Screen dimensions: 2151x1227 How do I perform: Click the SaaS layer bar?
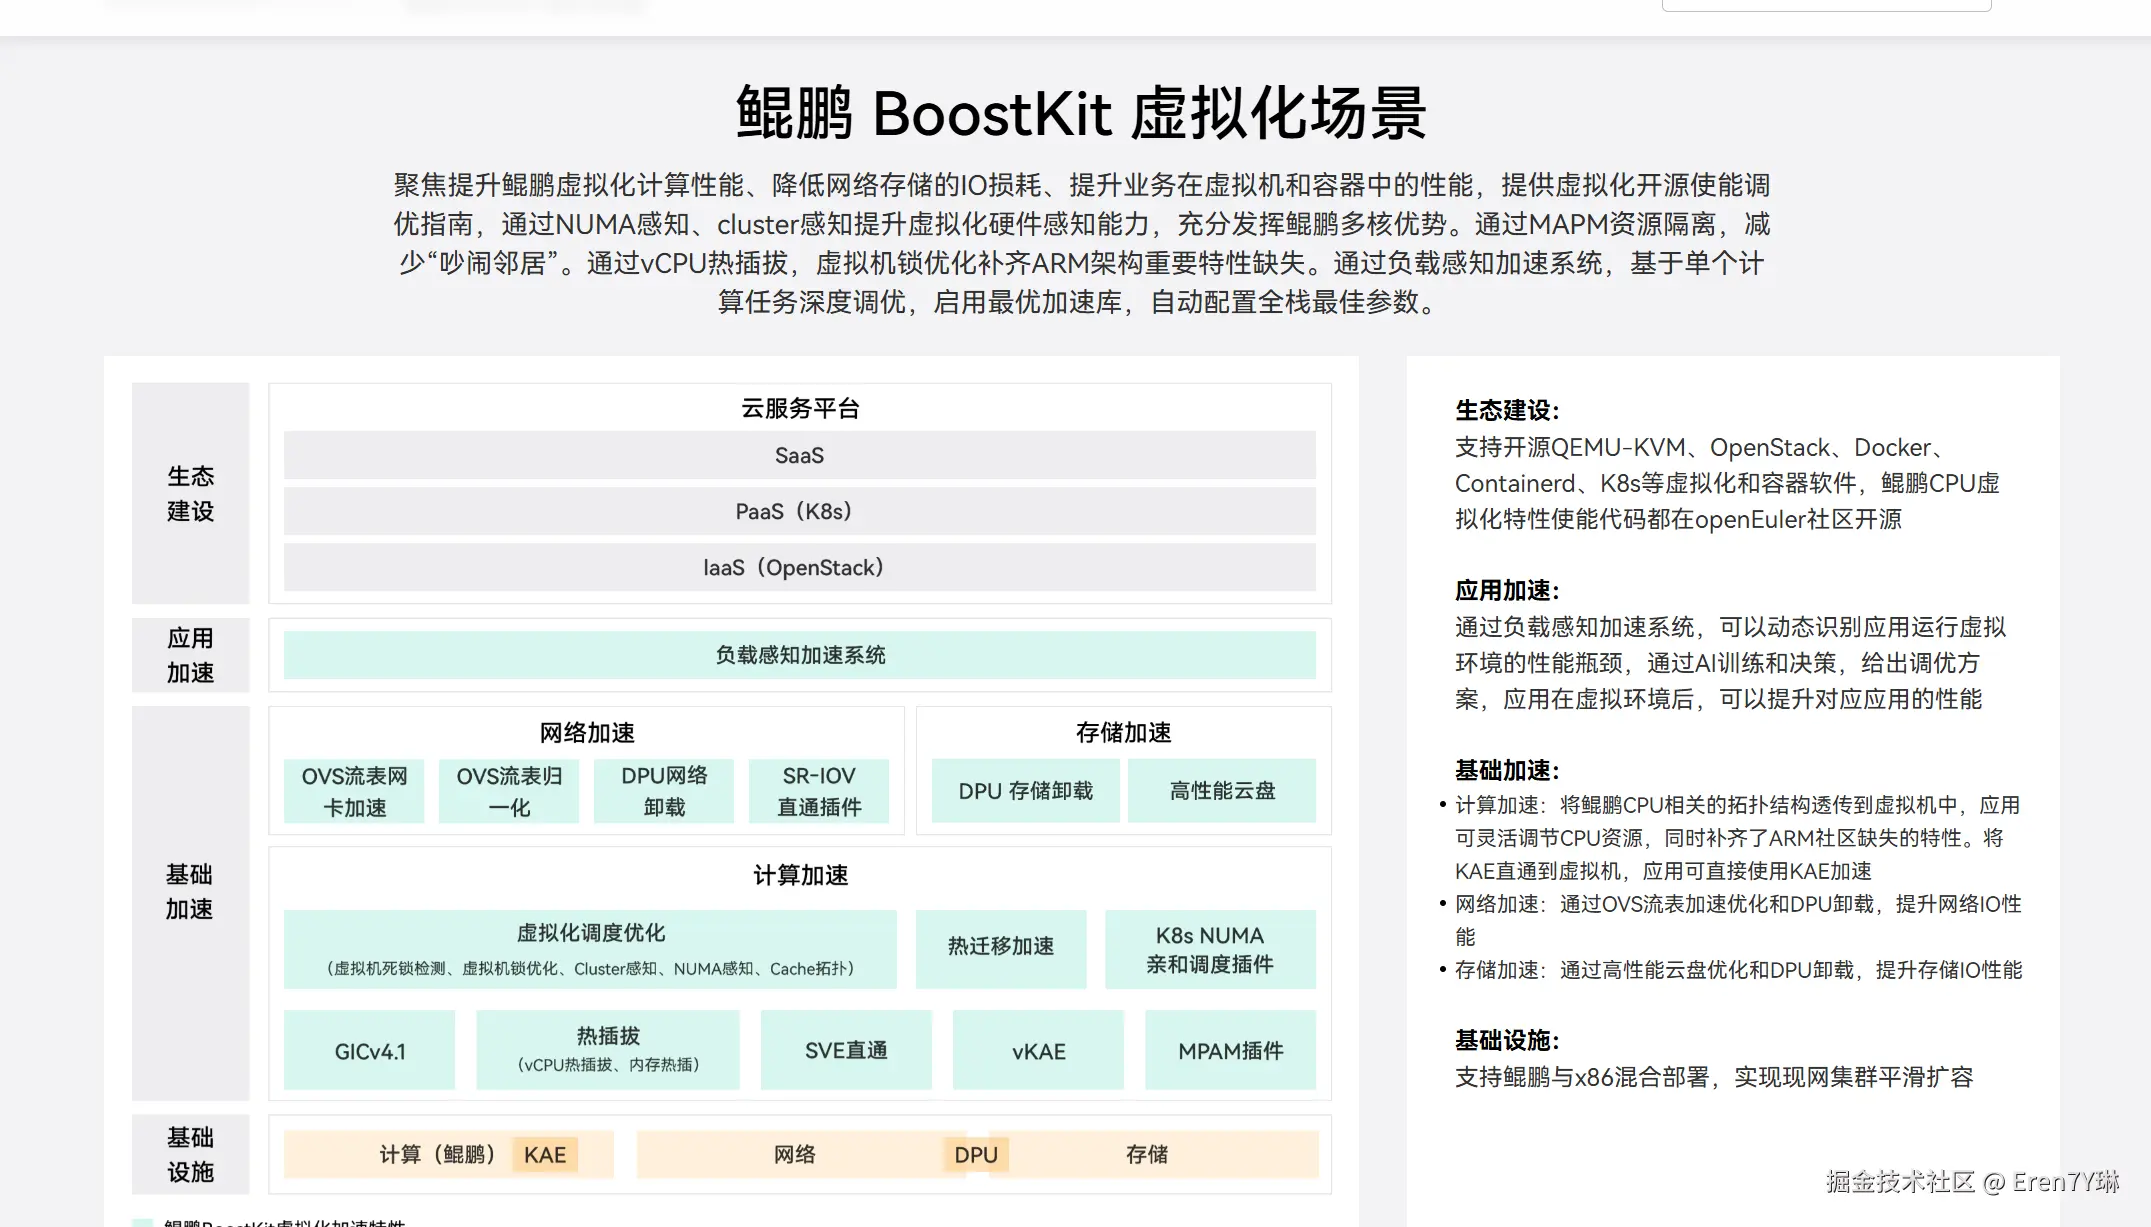[x=799, y=455]
